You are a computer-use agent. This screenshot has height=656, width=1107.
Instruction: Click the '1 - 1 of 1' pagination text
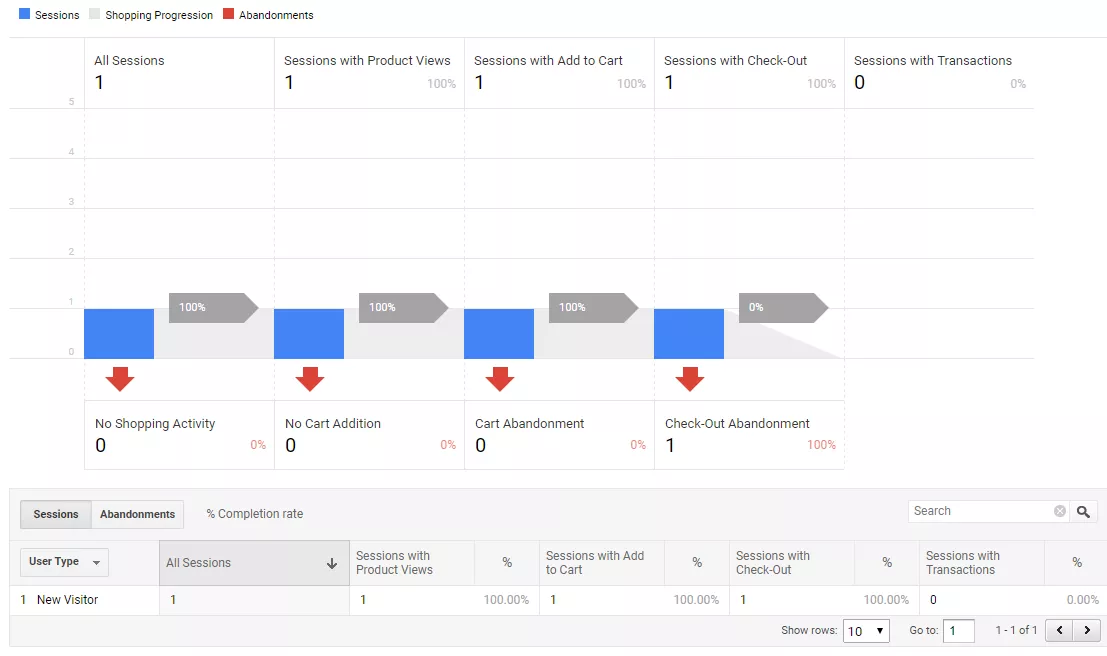point(1016,630)
